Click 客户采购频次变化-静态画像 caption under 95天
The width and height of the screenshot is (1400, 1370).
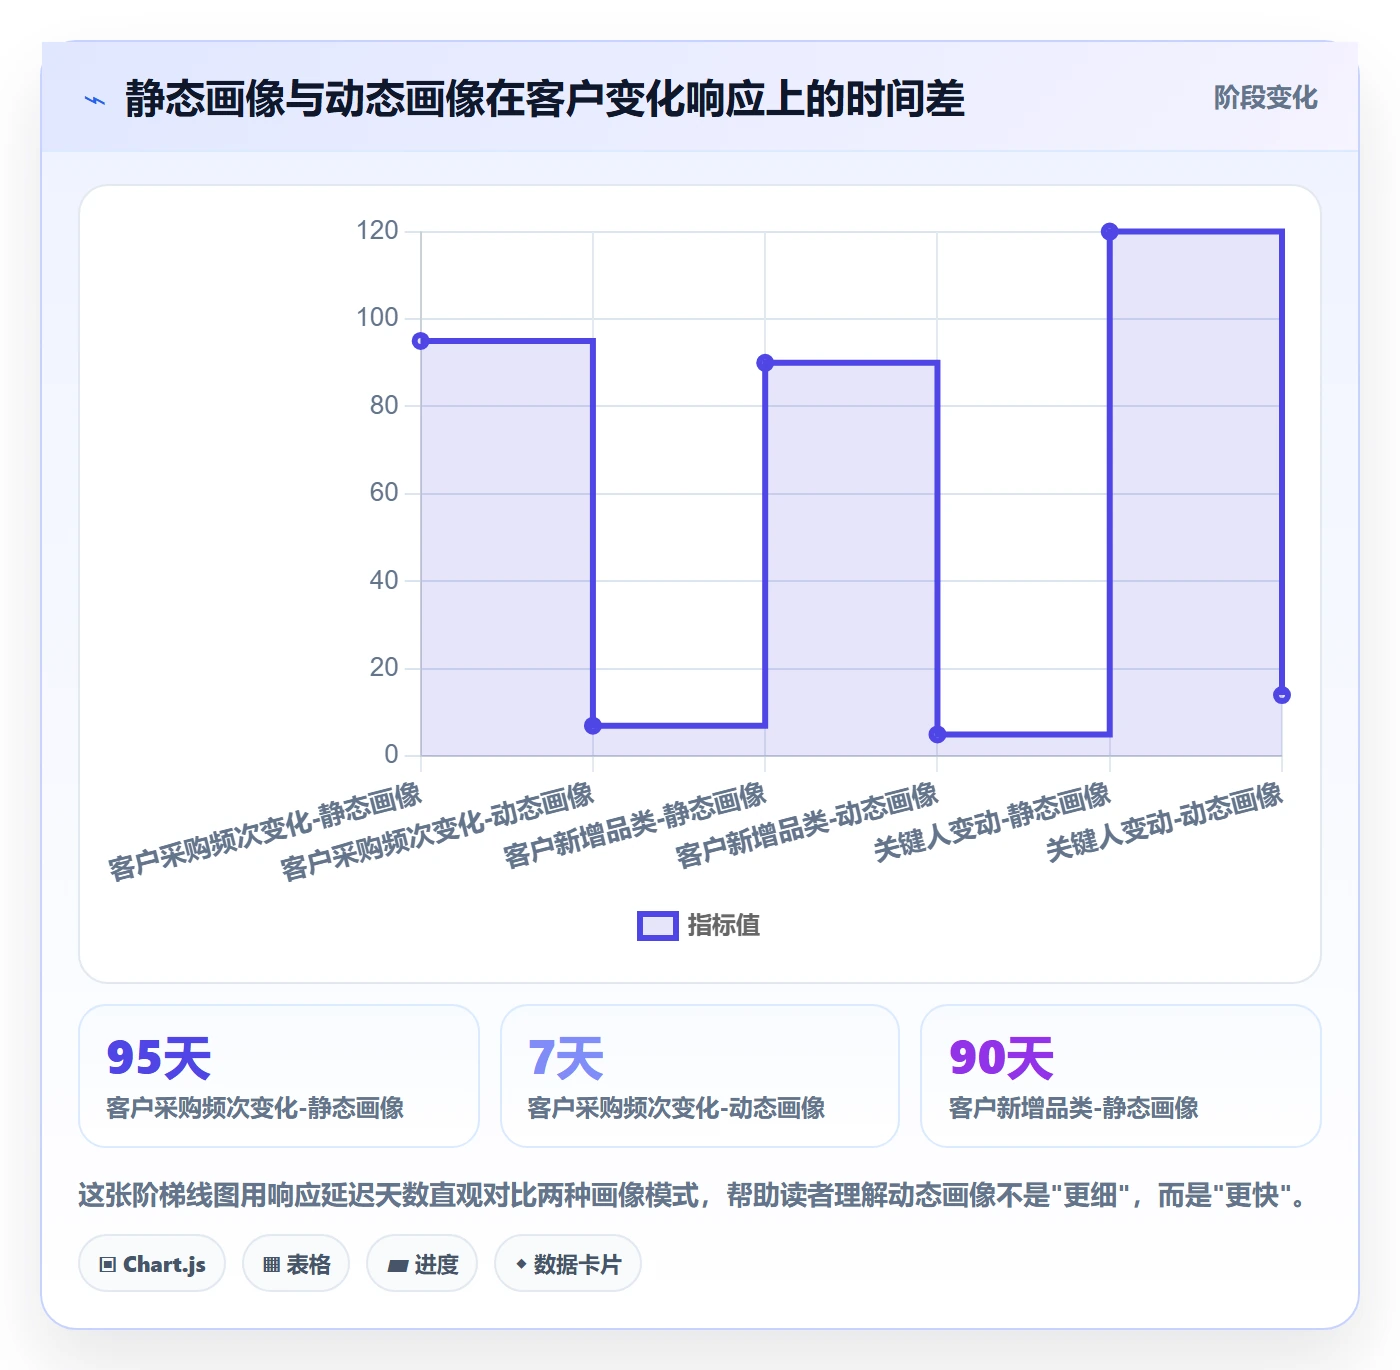pos(255,1108)
